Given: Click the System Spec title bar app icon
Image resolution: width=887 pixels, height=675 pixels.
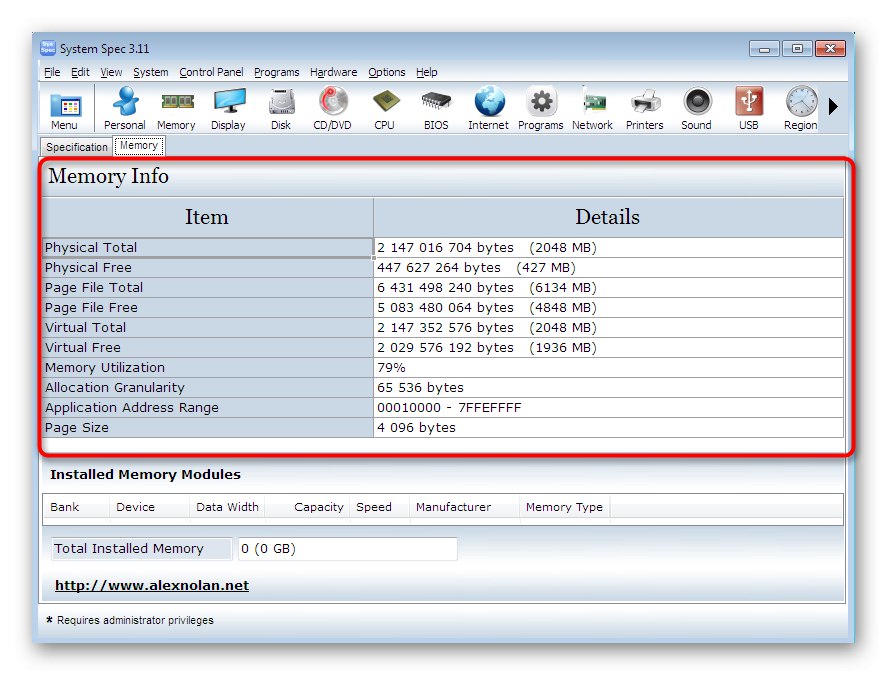Looking at the screenshot, I should 48,48.
